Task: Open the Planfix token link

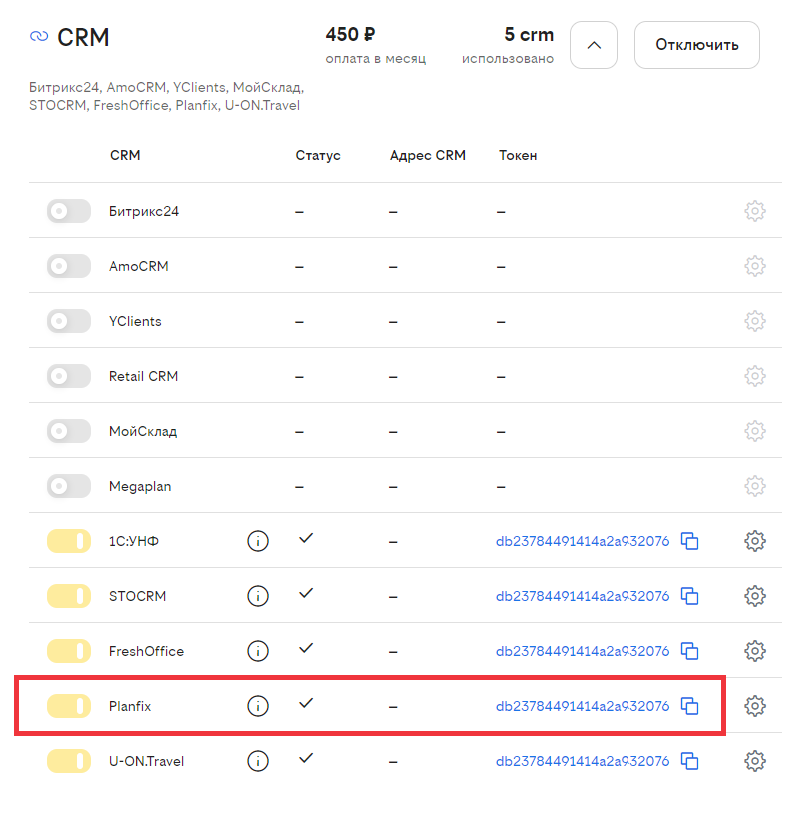Action: pos(582,706)
